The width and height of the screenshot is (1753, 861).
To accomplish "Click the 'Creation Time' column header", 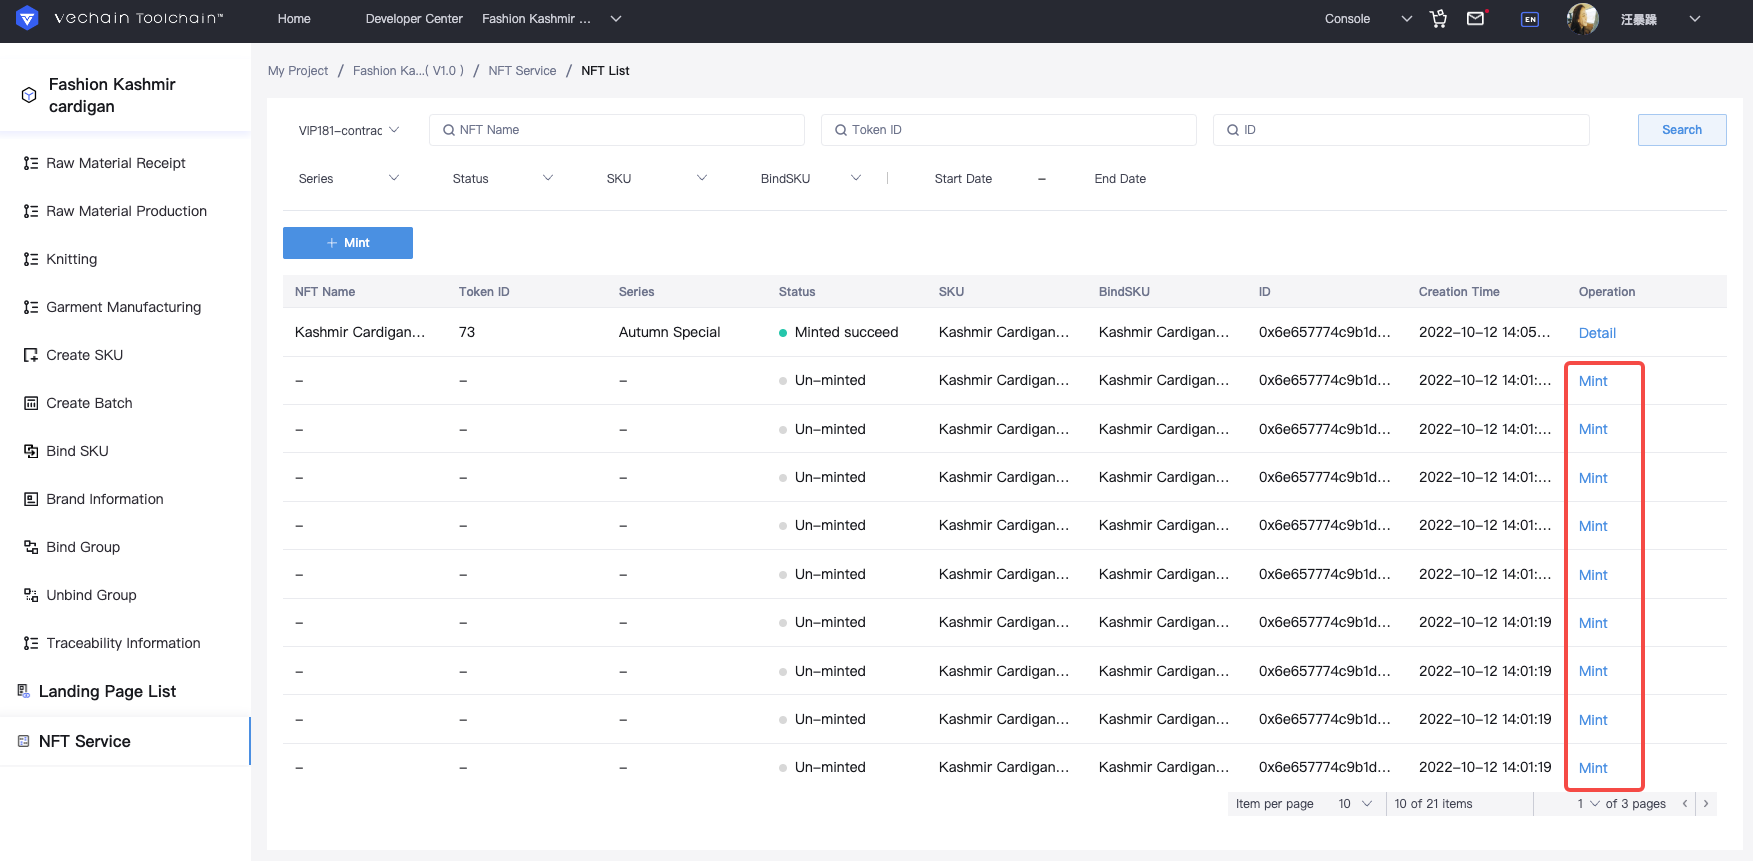I will coord(1459,292).
